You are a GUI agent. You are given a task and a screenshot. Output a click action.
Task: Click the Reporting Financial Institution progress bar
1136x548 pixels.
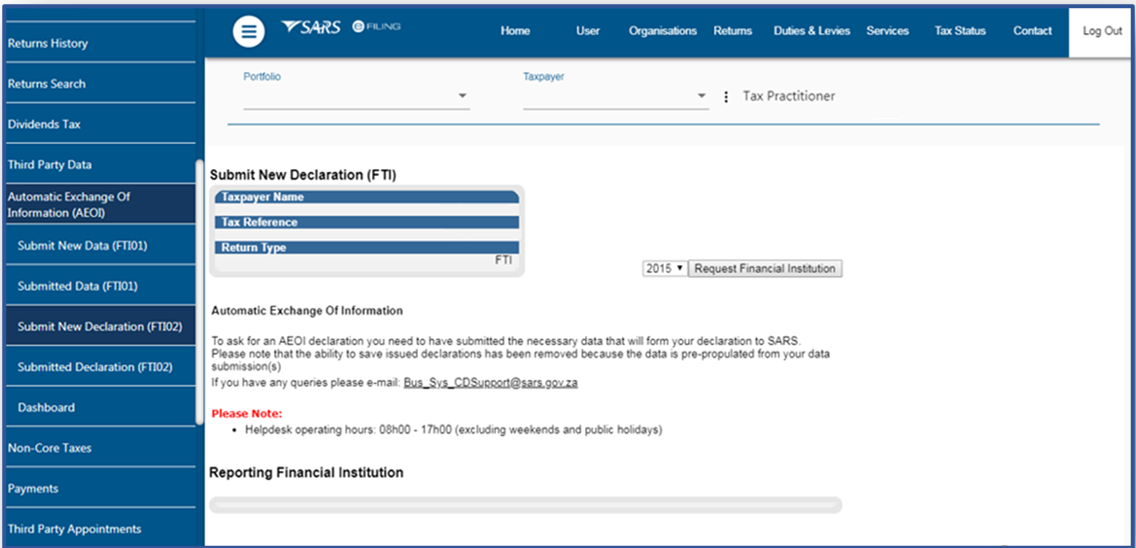[525, 505]
